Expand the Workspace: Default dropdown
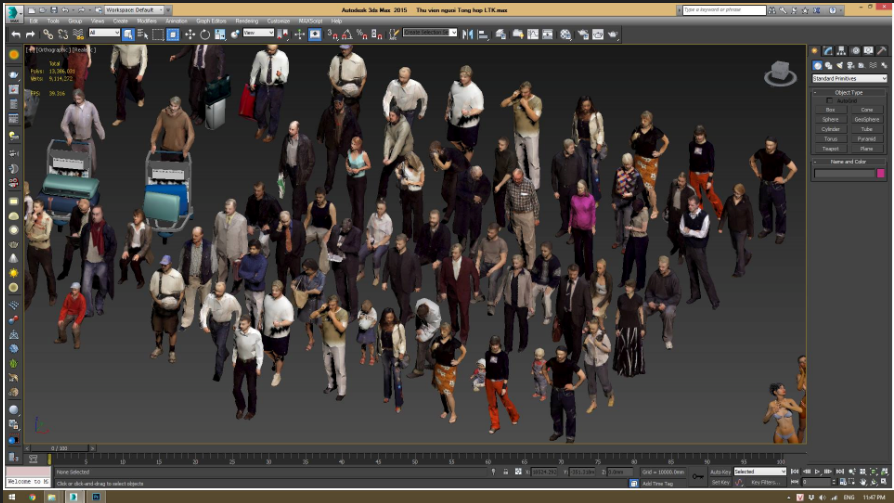Viewport: 894px width, 503px height. 134,10
